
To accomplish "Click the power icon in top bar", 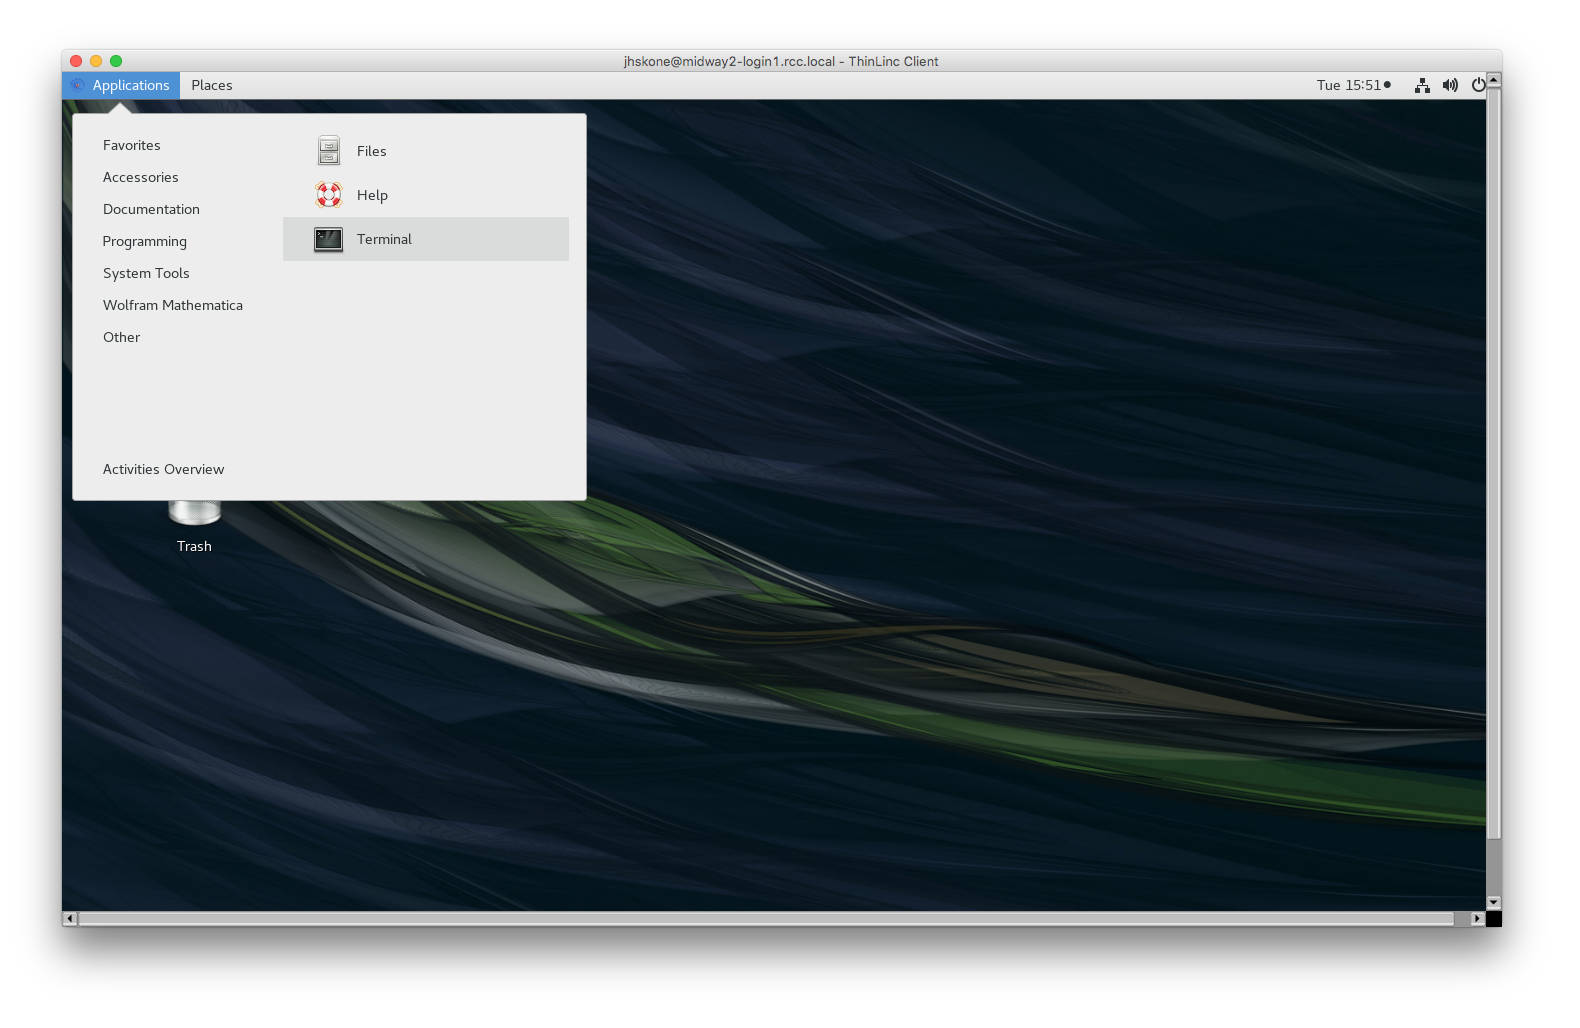I will (1478, 85).
